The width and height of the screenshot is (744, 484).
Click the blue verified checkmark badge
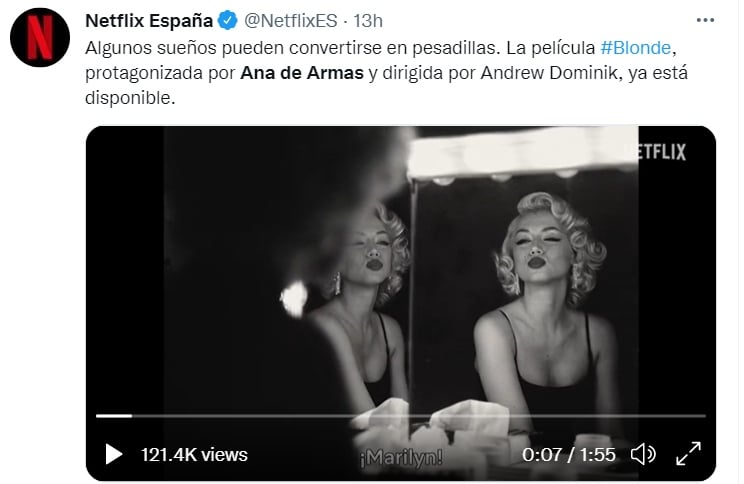click(x=226, y=21)
